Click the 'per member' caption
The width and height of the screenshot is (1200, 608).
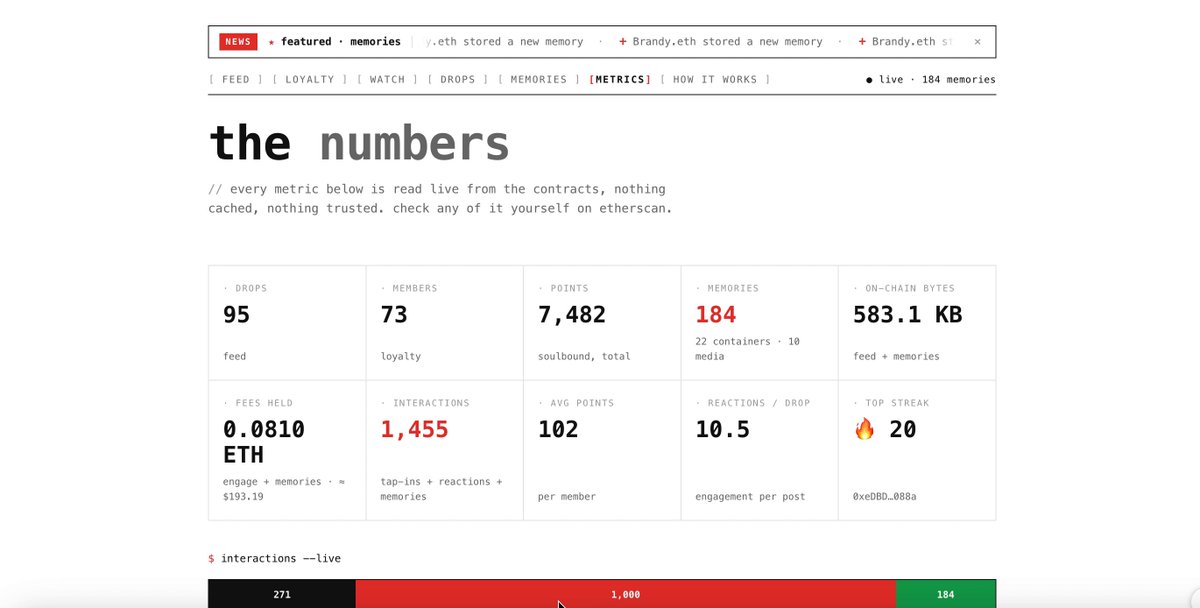coord(567,496)
